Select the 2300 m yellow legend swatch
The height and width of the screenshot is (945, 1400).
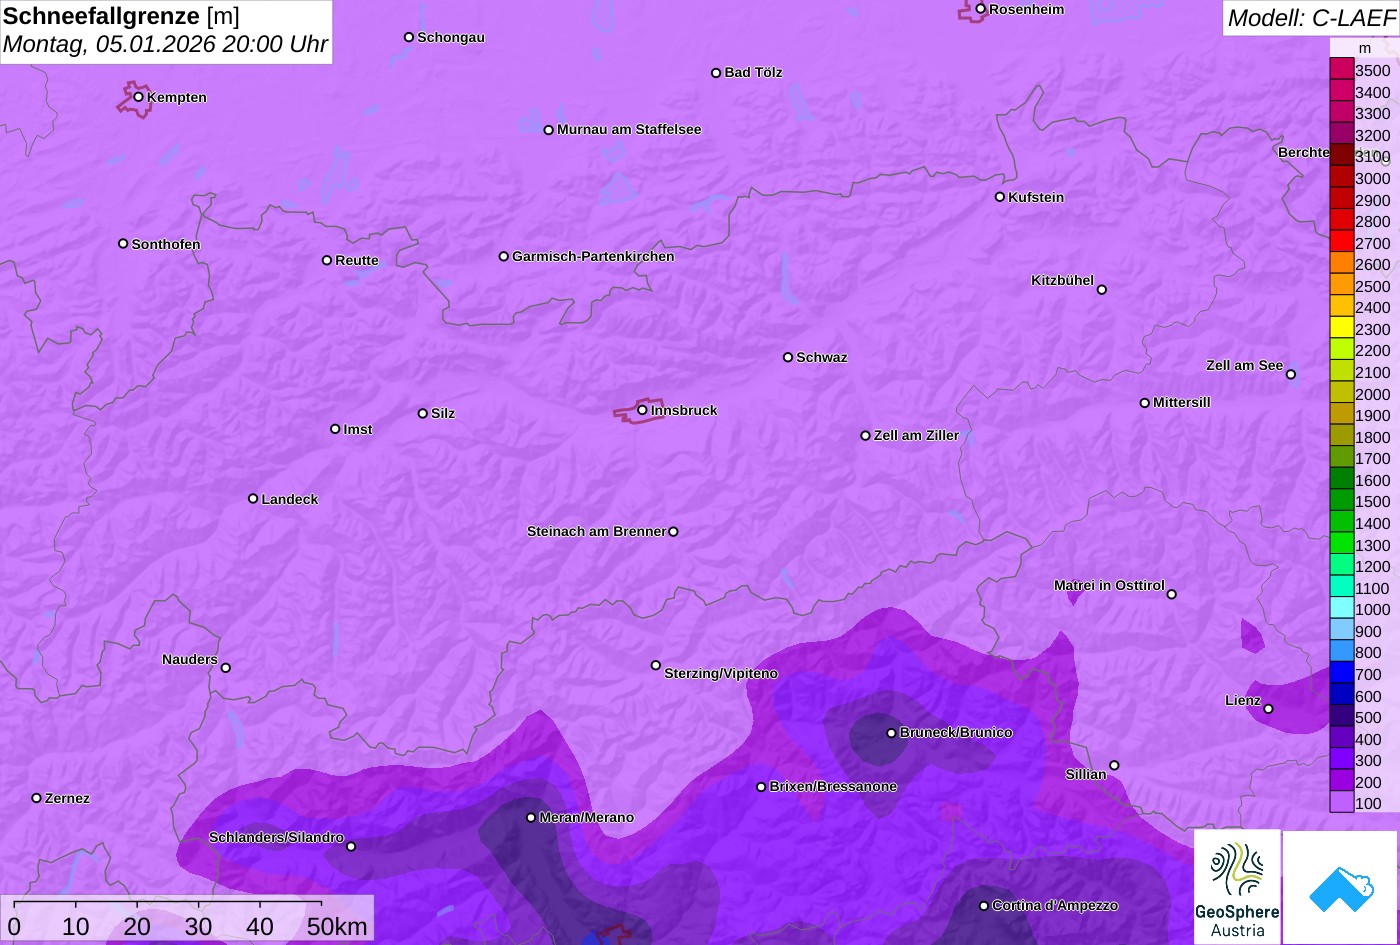click(x=1342, y=329)
